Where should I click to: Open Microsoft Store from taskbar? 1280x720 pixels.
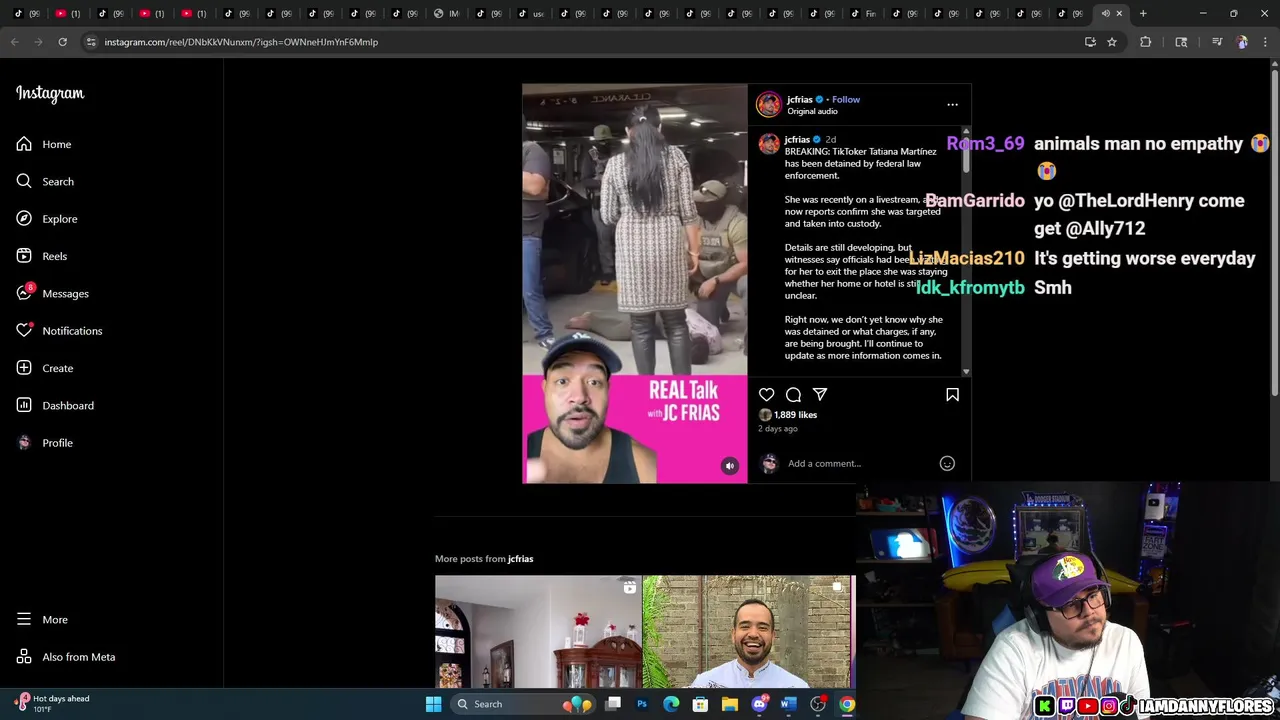click(x=700, y=704)
